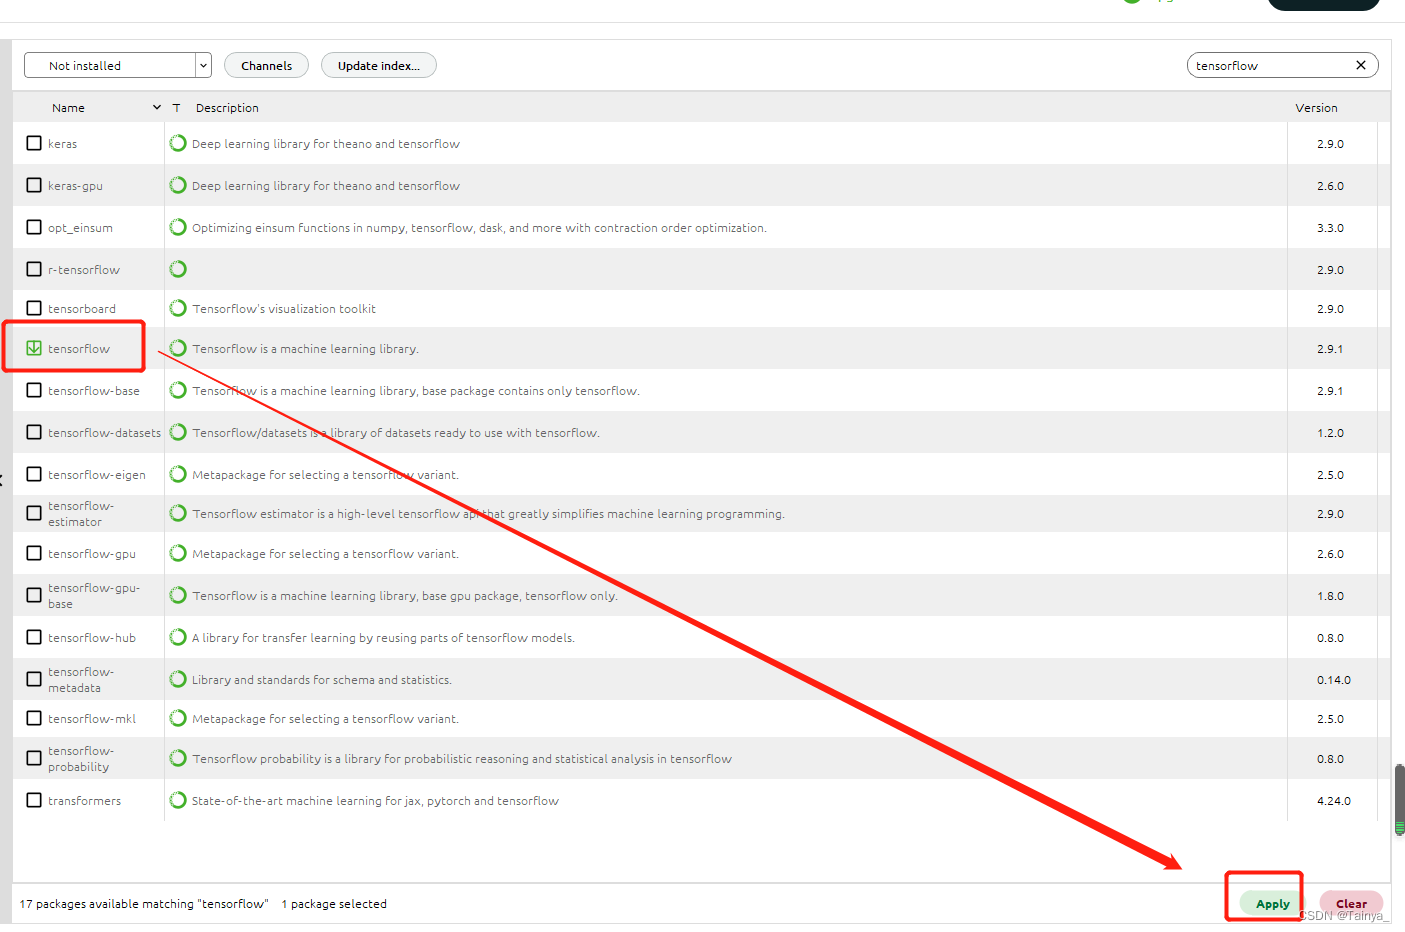The image size is (1405, 932).
Task: Select the 'Tensorflow's visualization toolkit' description
Action: coord(284,309)
